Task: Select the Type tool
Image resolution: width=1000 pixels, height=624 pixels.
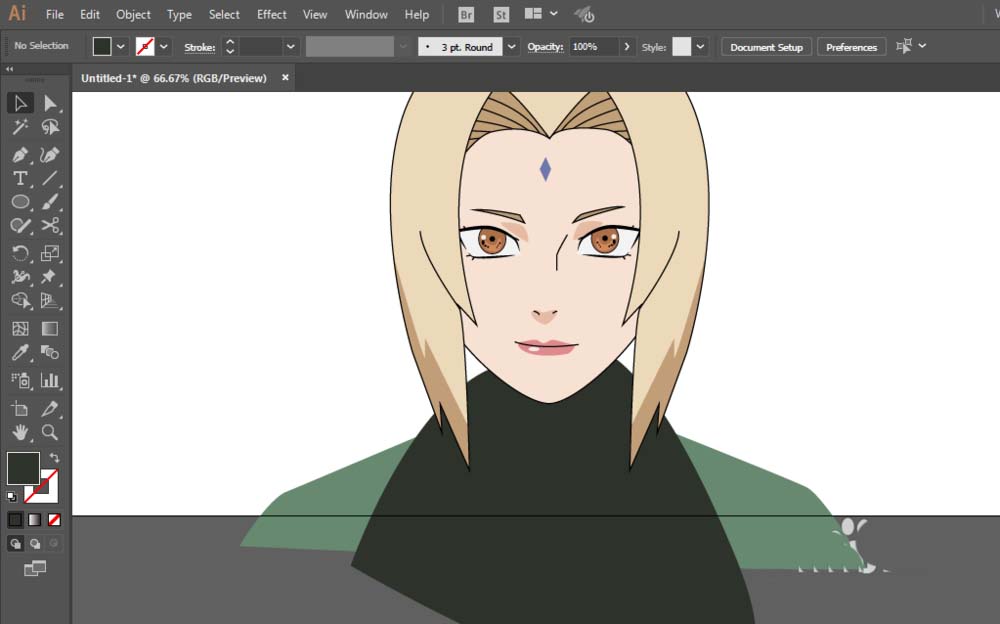Action: [x=20, y=179]
